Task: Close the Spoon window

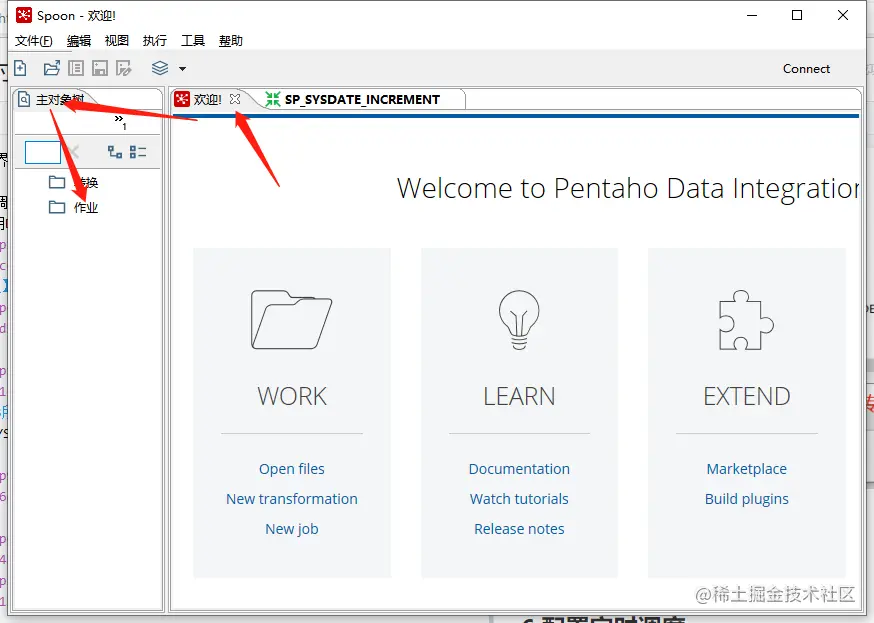Action: coord(843,15)
